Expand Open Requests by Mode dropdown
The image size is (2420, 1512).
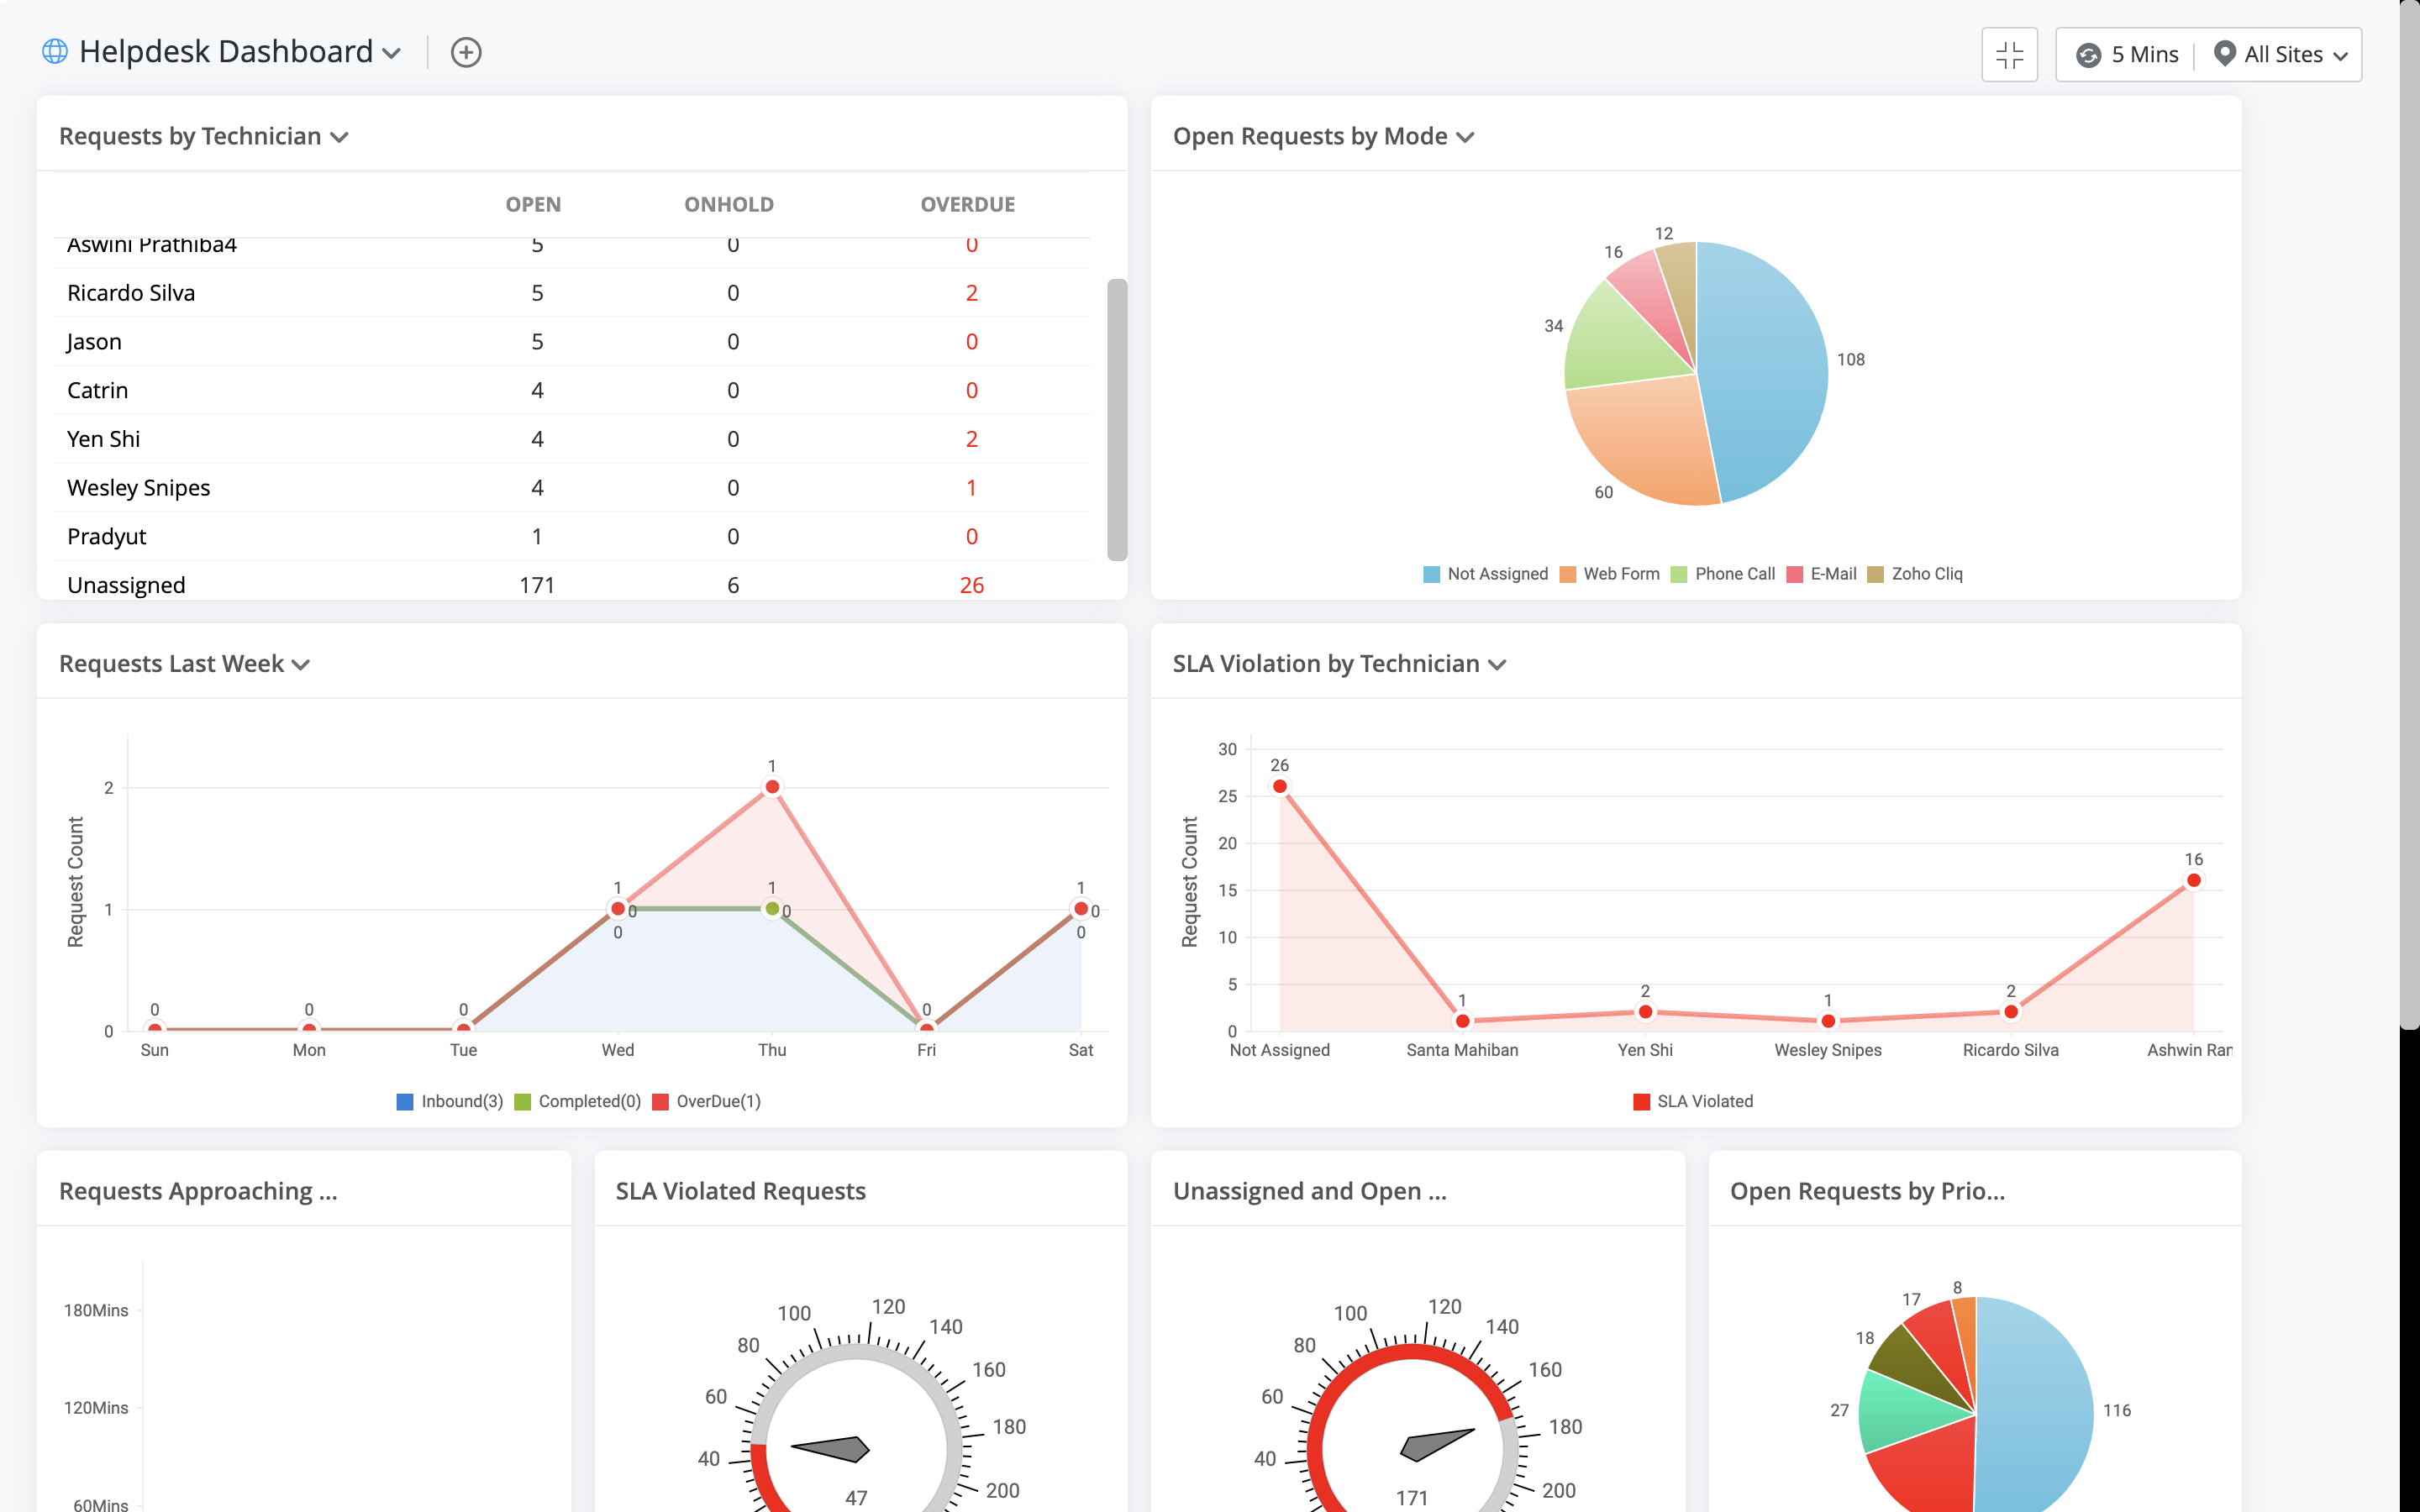(1466, 137)
